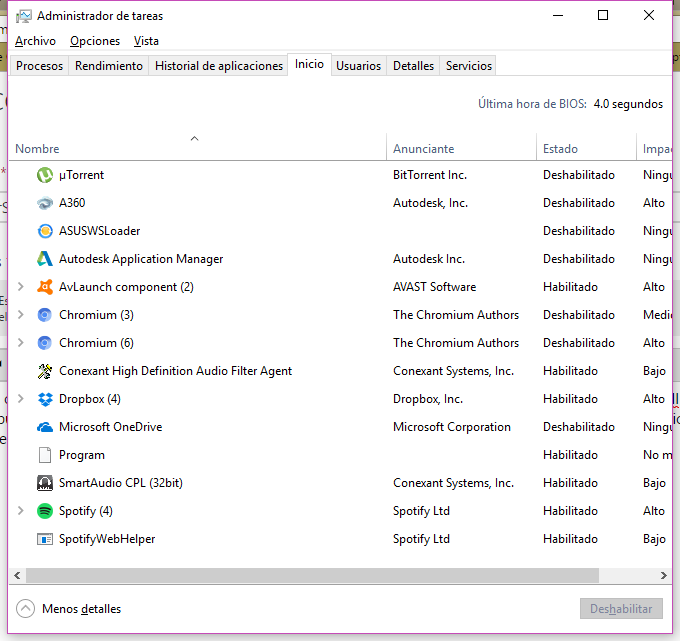The height and width of the screenshot is (641, 680).
Task: Click the Task Manager title bar icon
Action: click(x=23, y=16)
